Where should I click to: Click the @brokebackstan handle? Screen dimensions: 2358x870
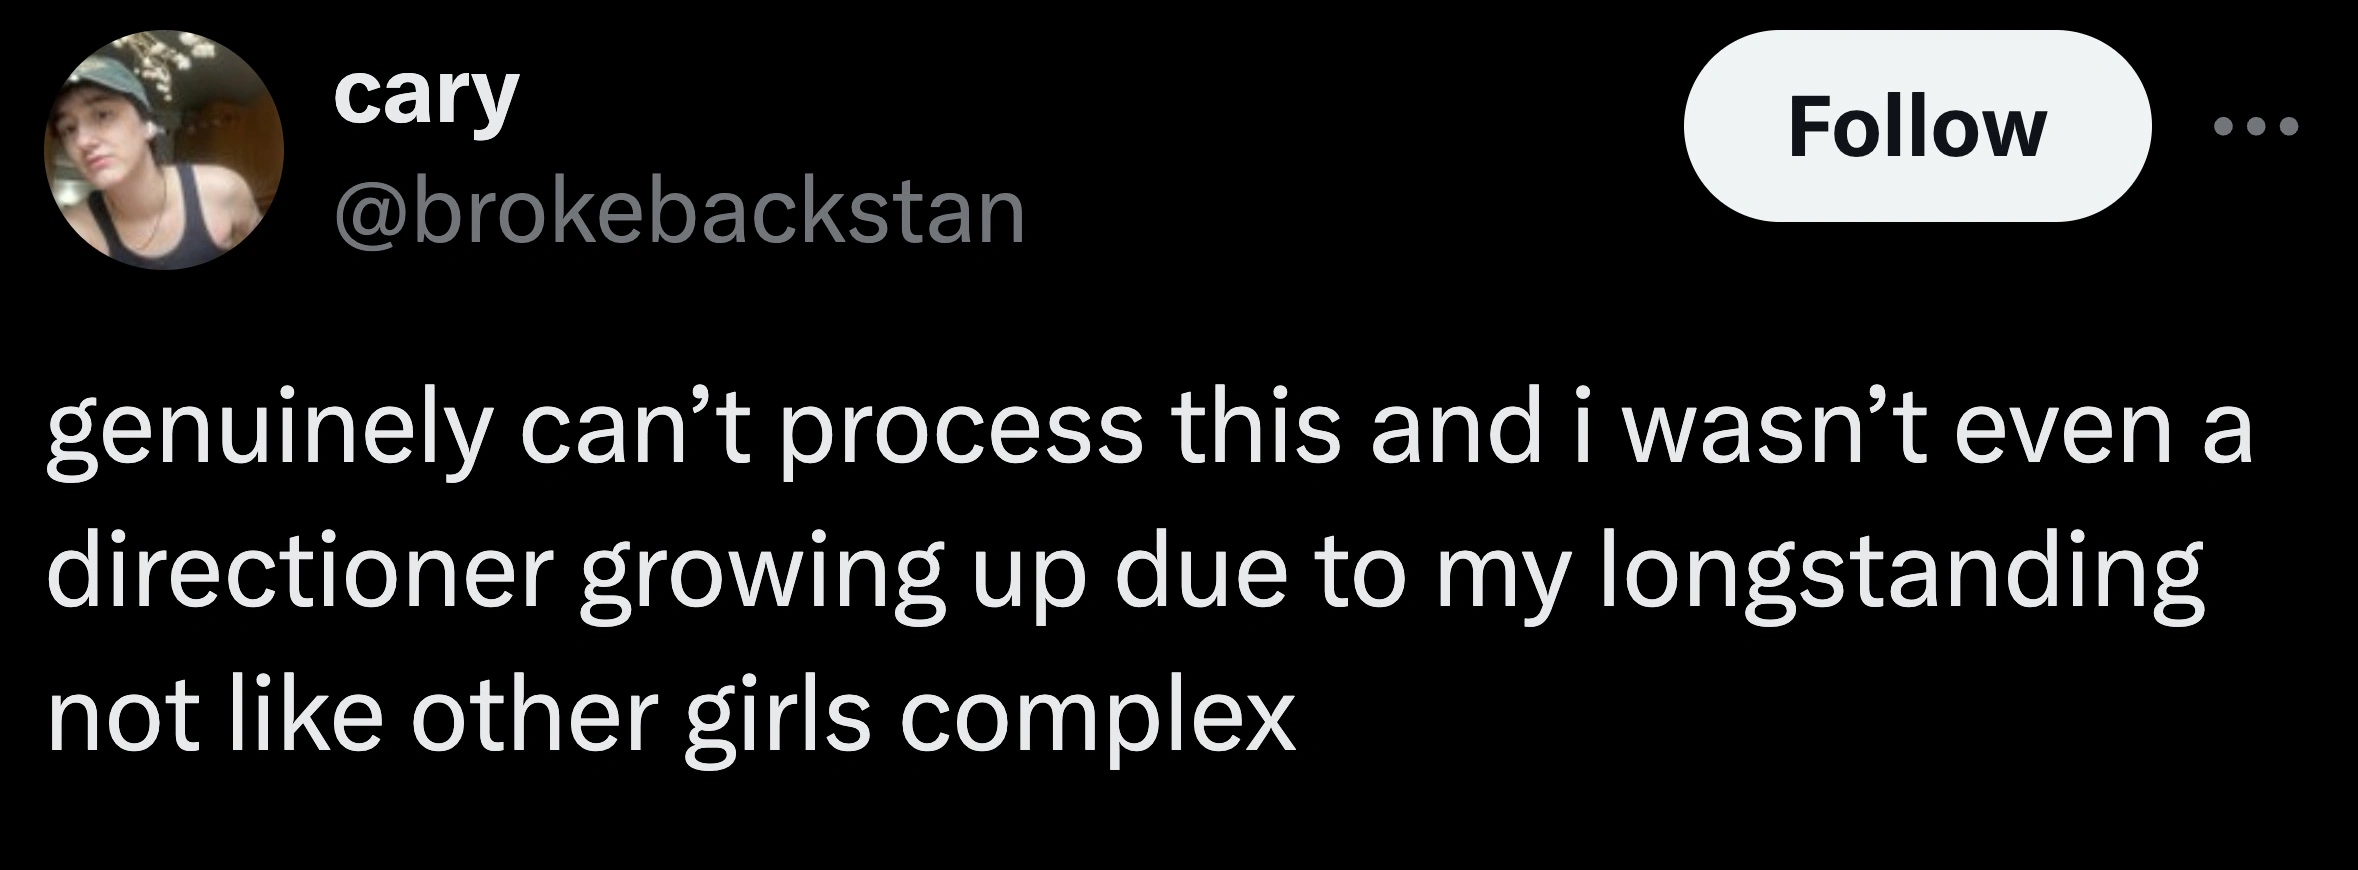point(679,213)
